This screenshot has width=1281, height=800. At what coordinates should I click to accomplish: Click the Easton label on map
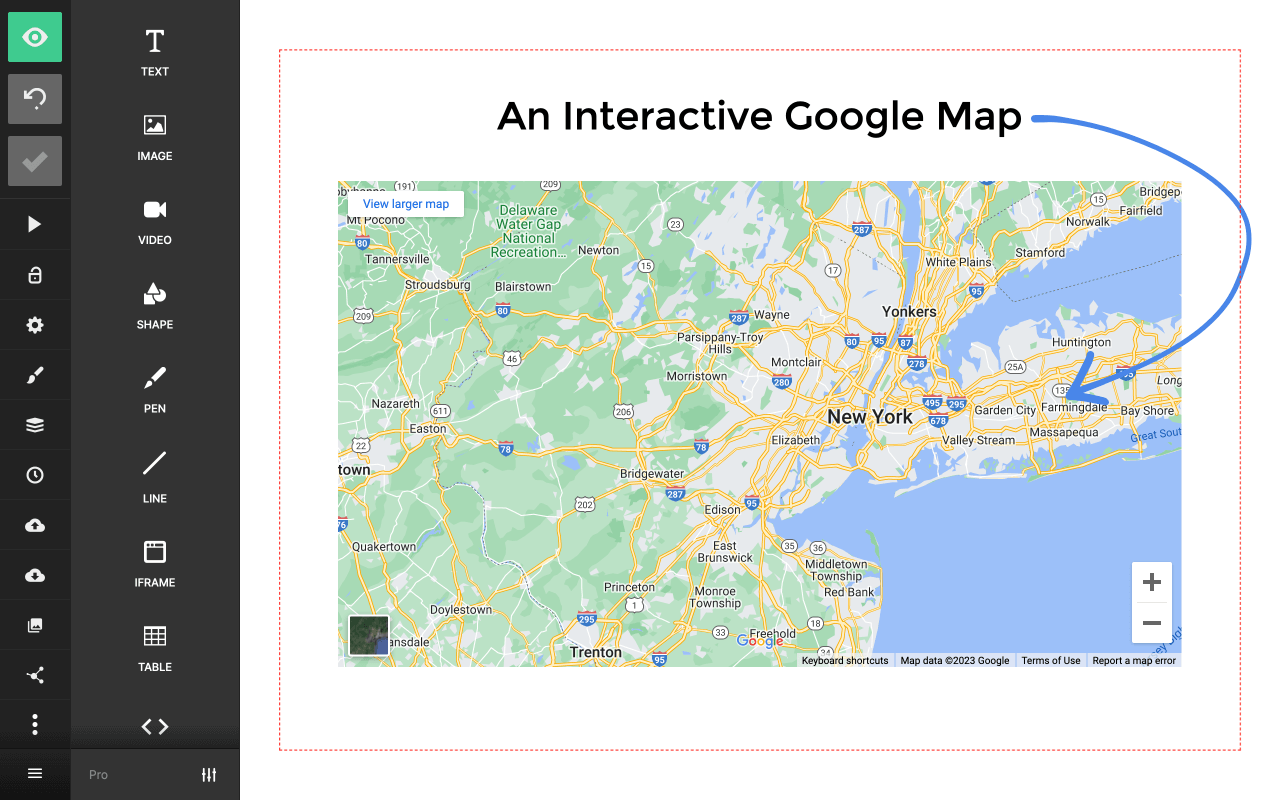click(428, 429)
